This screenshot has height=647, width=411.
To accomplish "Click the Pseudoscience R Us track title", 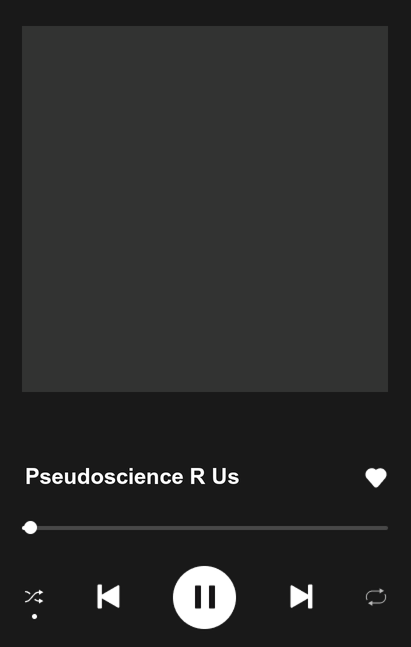I will 132,477.
